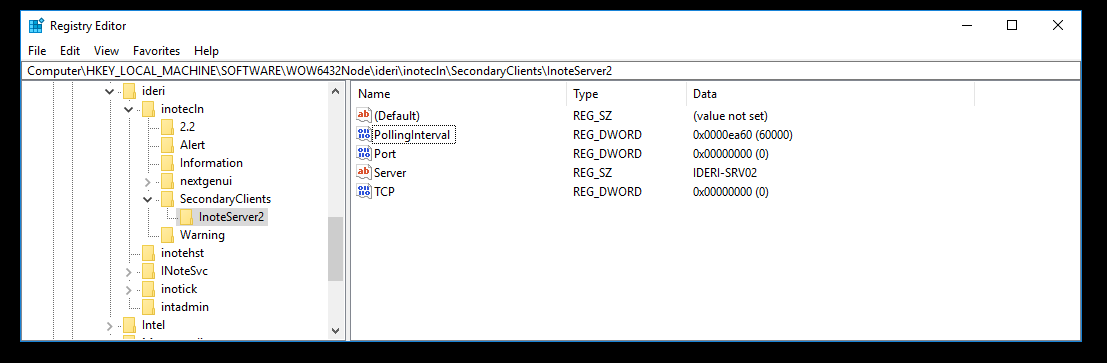The height and width of the screenshot is (363, 1107).
Task: Select the Warning key label
Action: pos(202,235)
